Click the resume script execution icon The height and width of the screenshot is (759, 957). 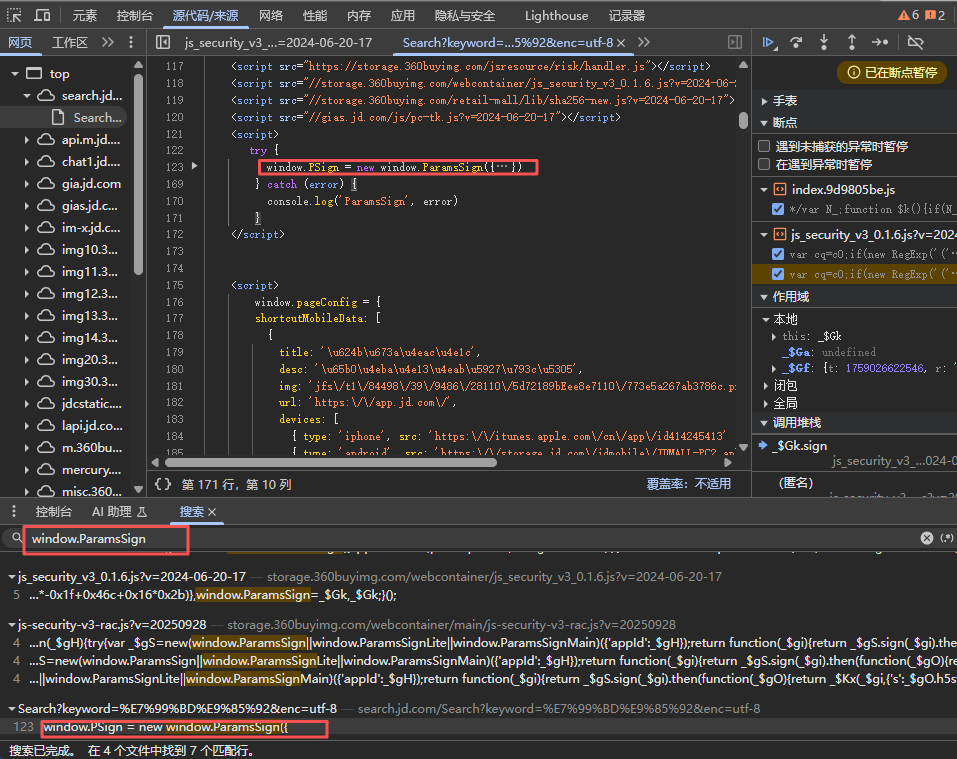tap(769, 42)
